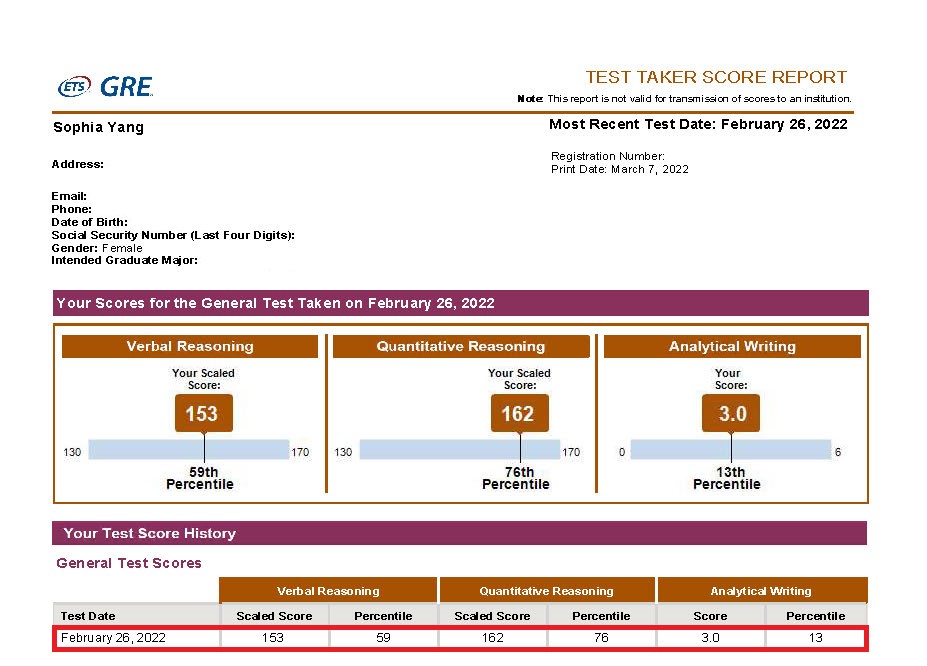Select the 59 percentile table cell
Image resolution: width=927 pixels, height=666 pixels.
point(383,638)
